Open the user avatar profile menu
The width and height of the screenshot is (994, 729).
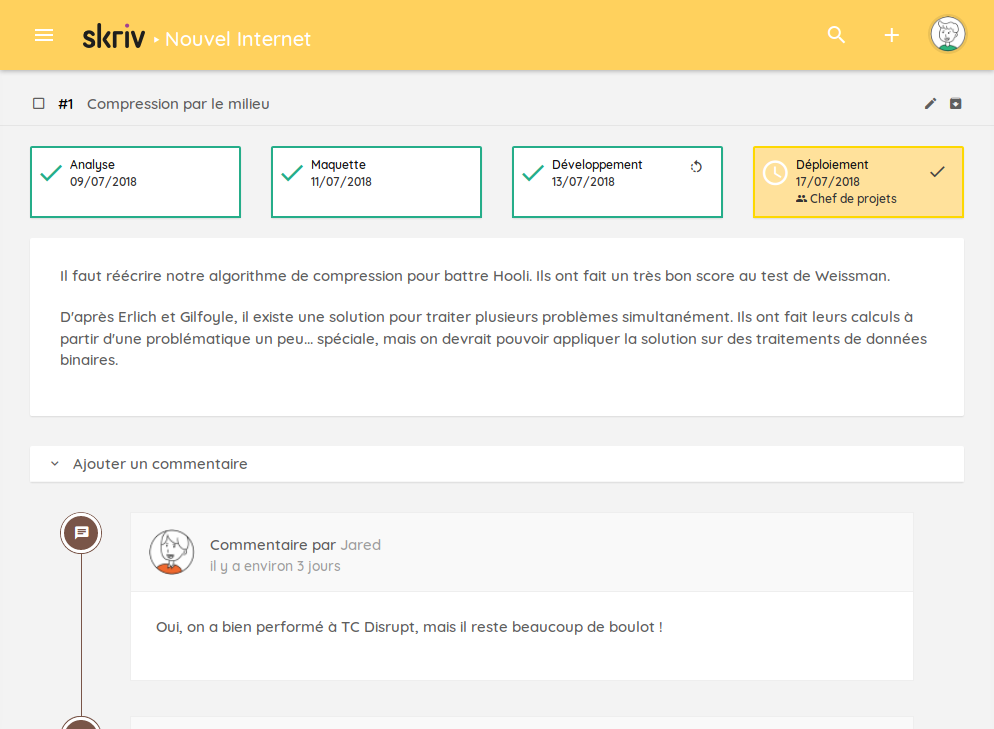click(x=947, y=35)
